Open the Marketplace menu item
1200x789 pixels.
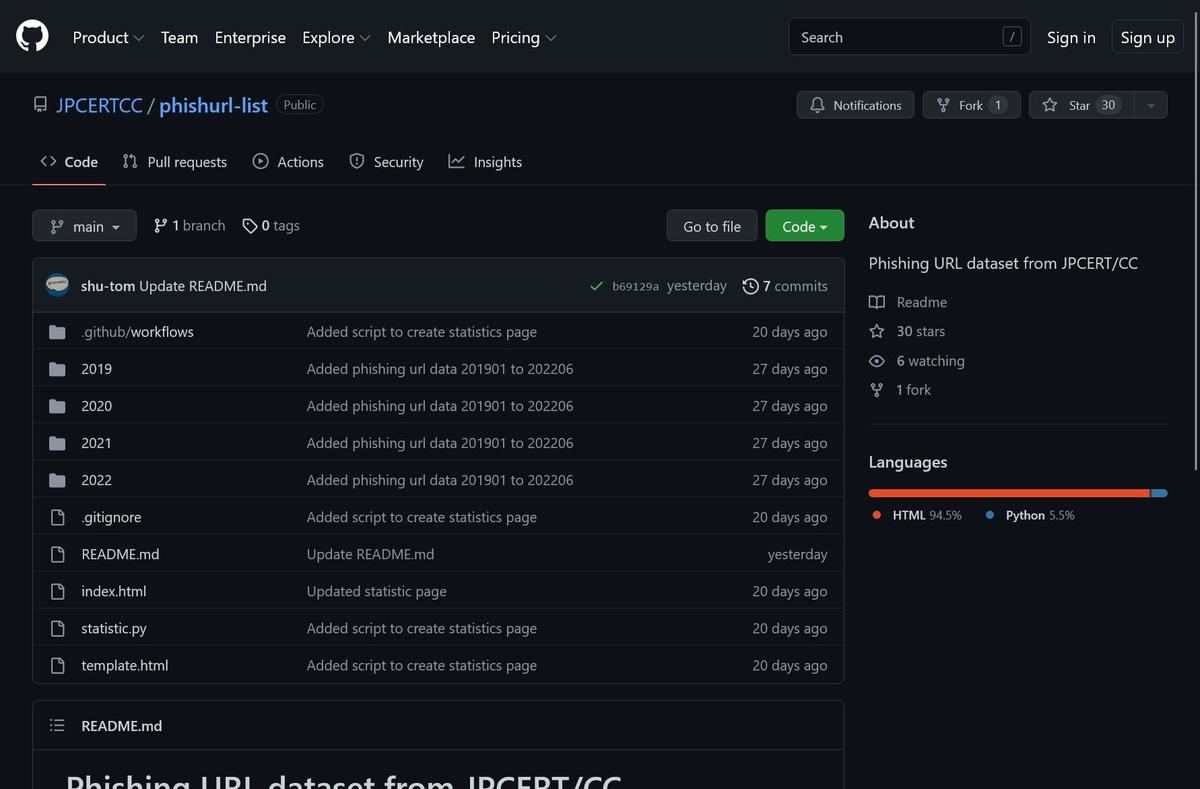431,37
